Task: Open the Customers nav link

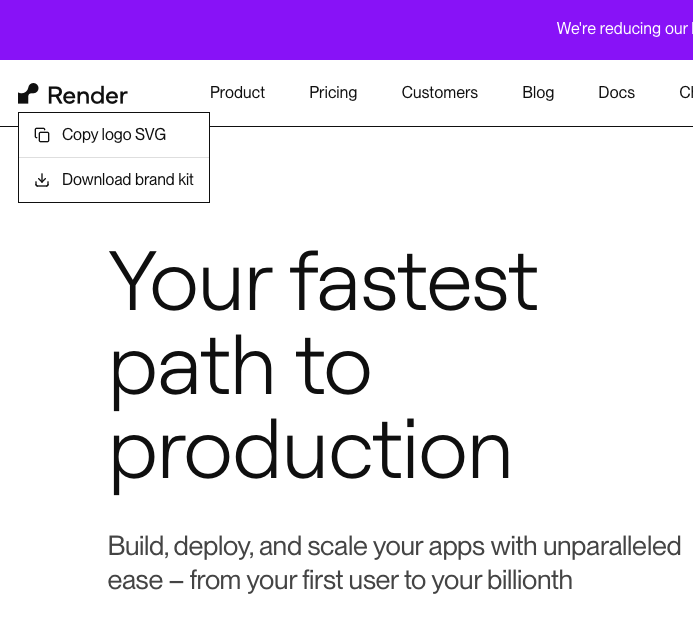Action: point(440,93)
